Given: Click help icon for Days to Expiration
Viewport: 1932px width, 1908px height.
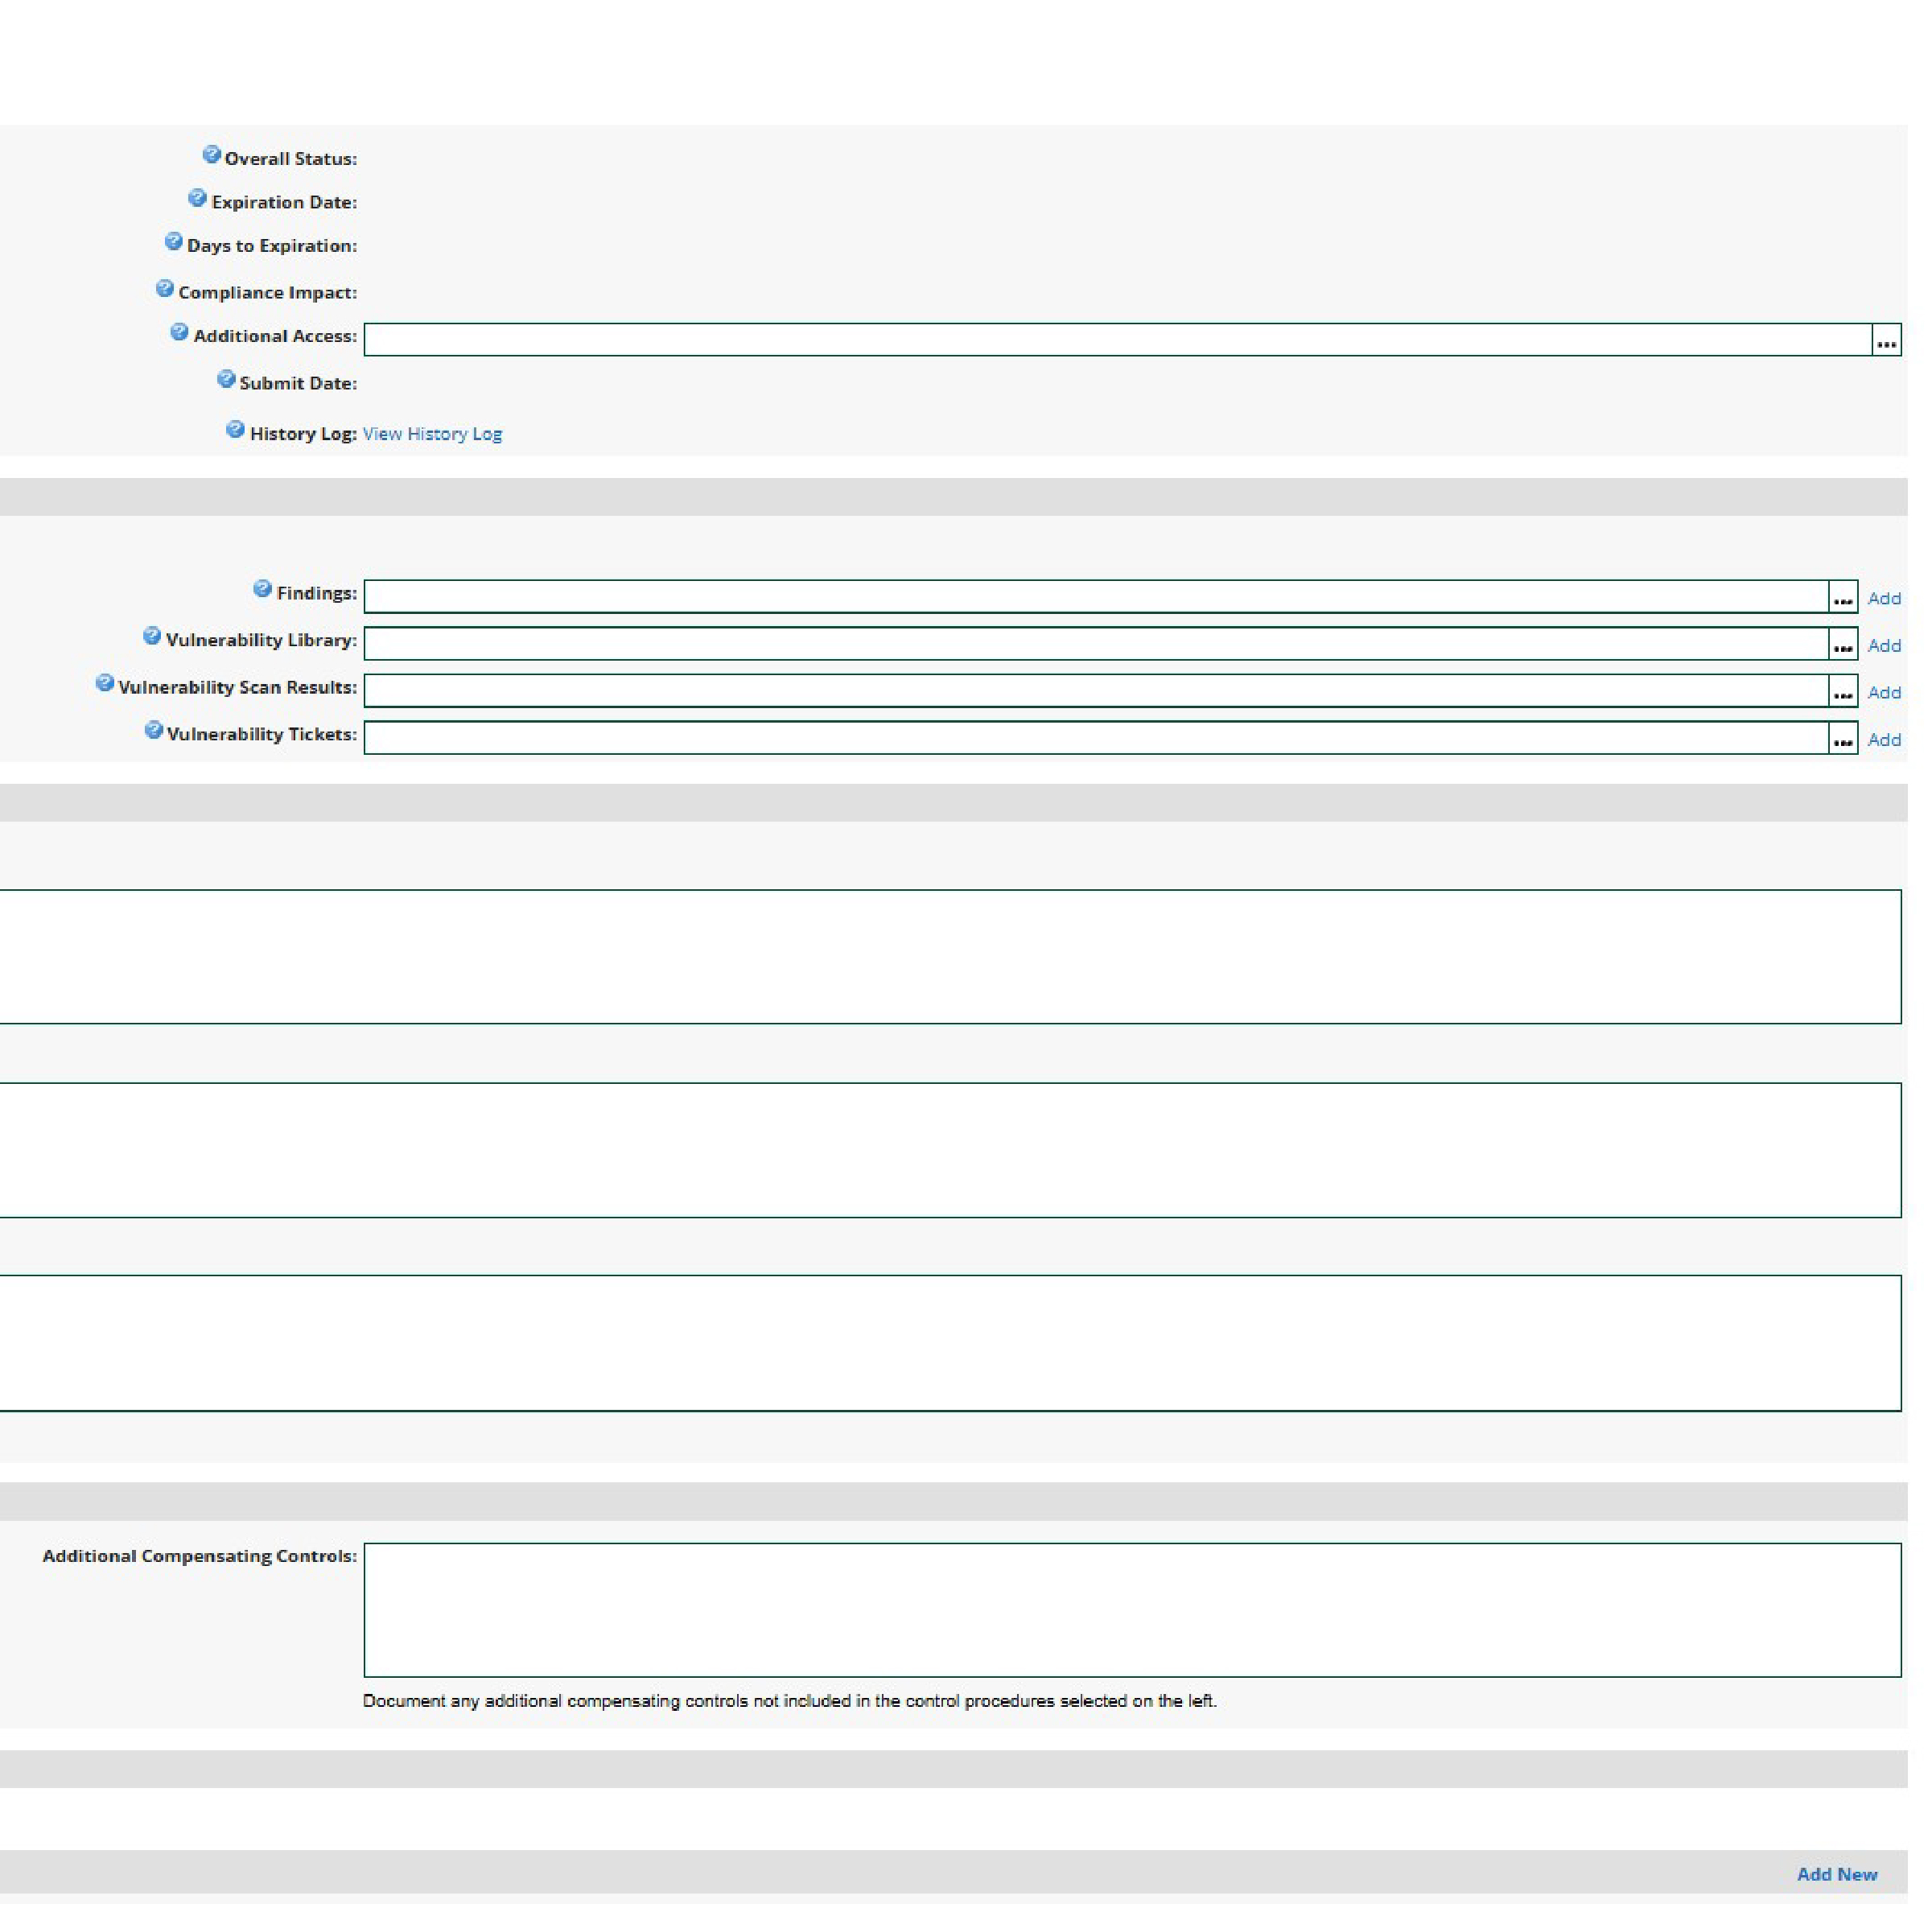Looking at the screenshot, I should (173, 242).
